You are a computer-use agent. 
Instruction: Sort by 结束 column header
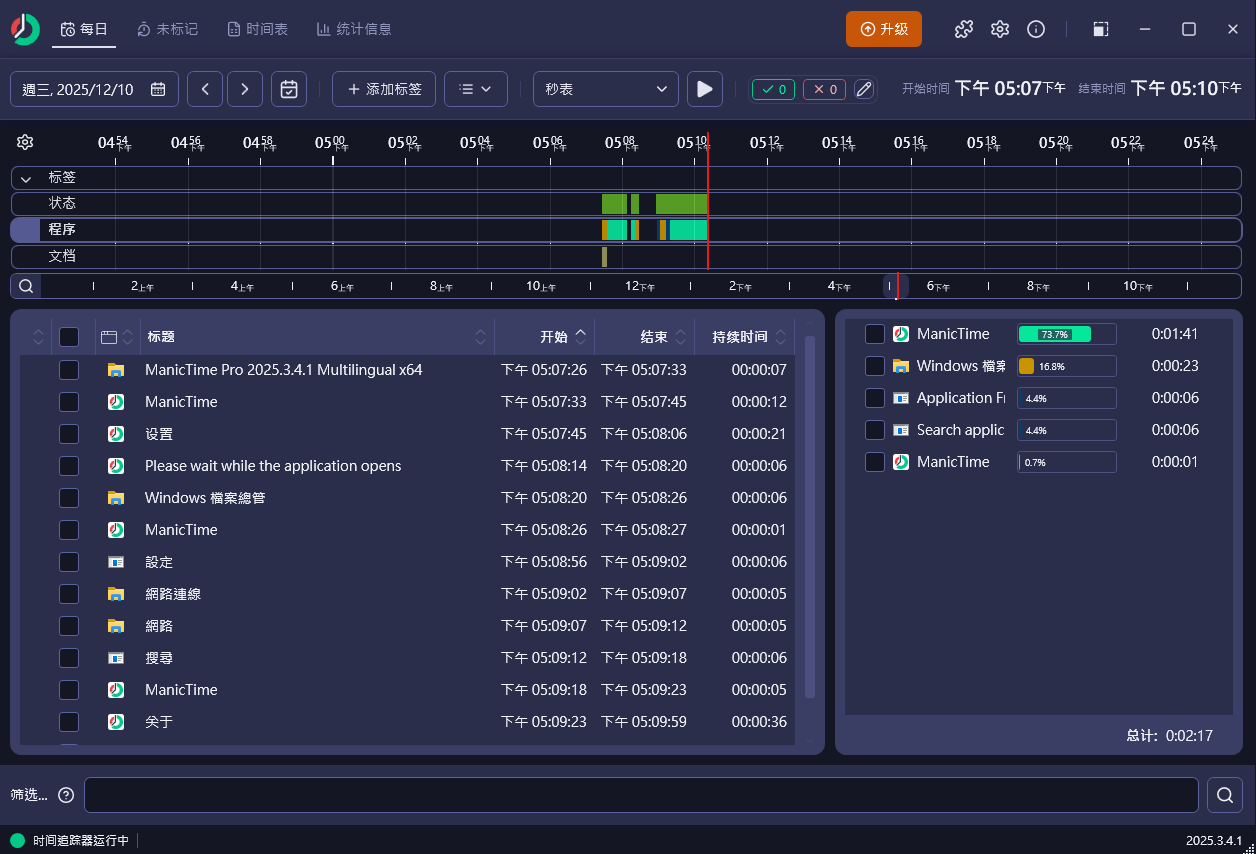pos(644,337)
